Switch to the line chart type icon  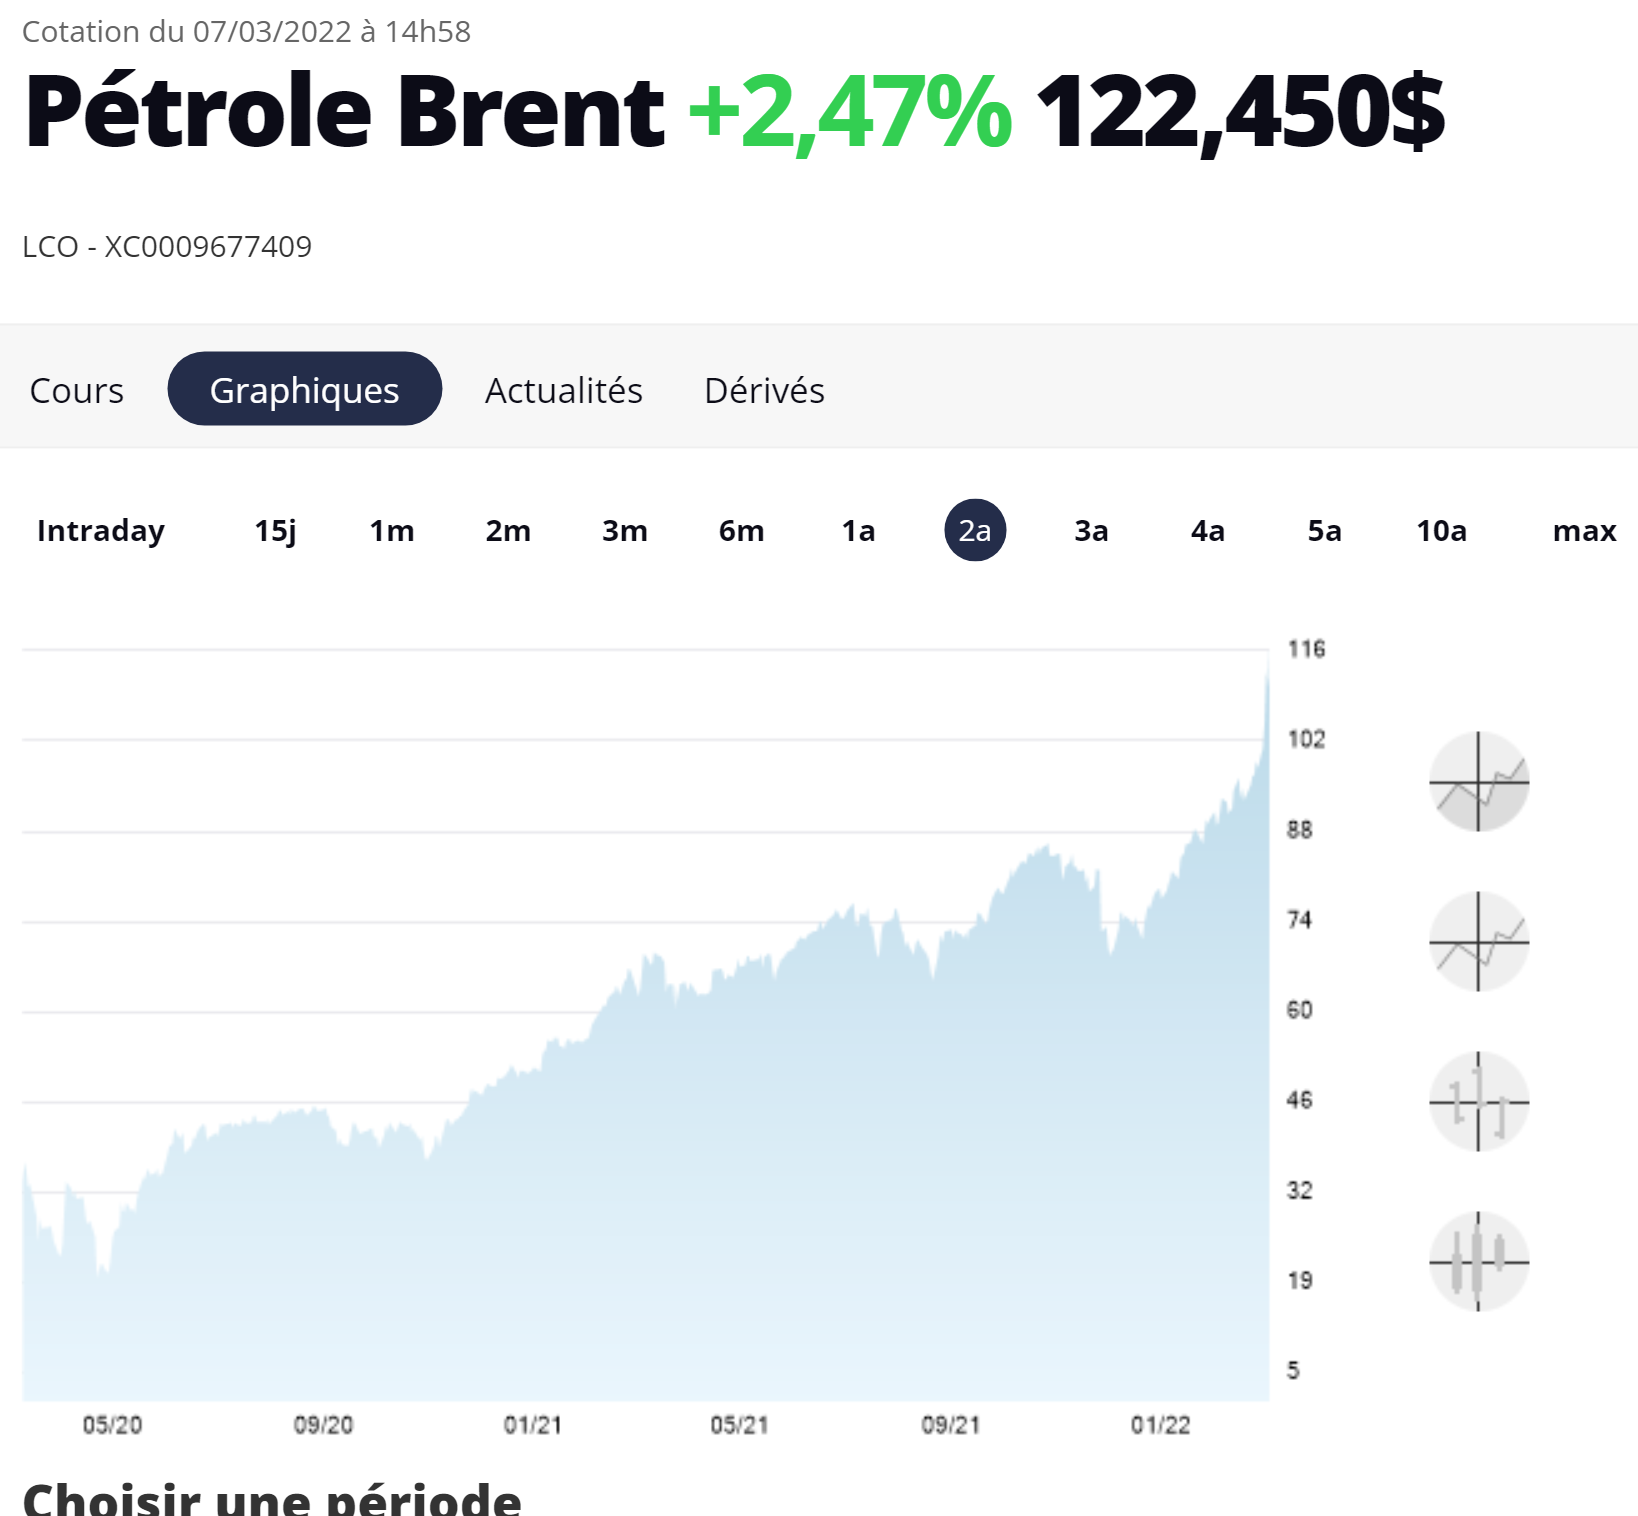tap(1478, 941)
